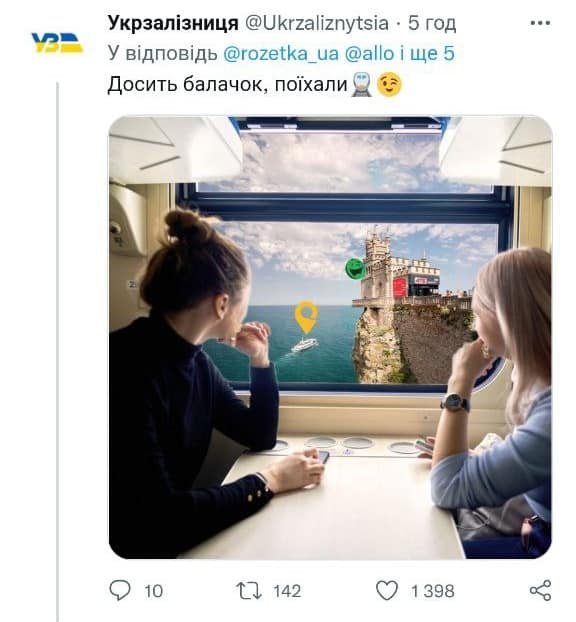Click the reply count 10

154,591
